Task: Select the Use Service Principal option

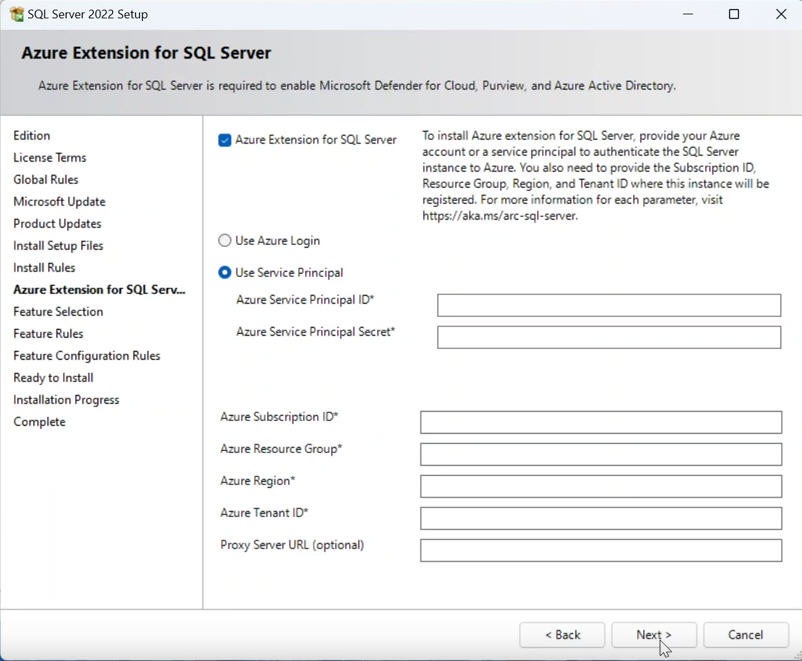Action: click(225, 273)
